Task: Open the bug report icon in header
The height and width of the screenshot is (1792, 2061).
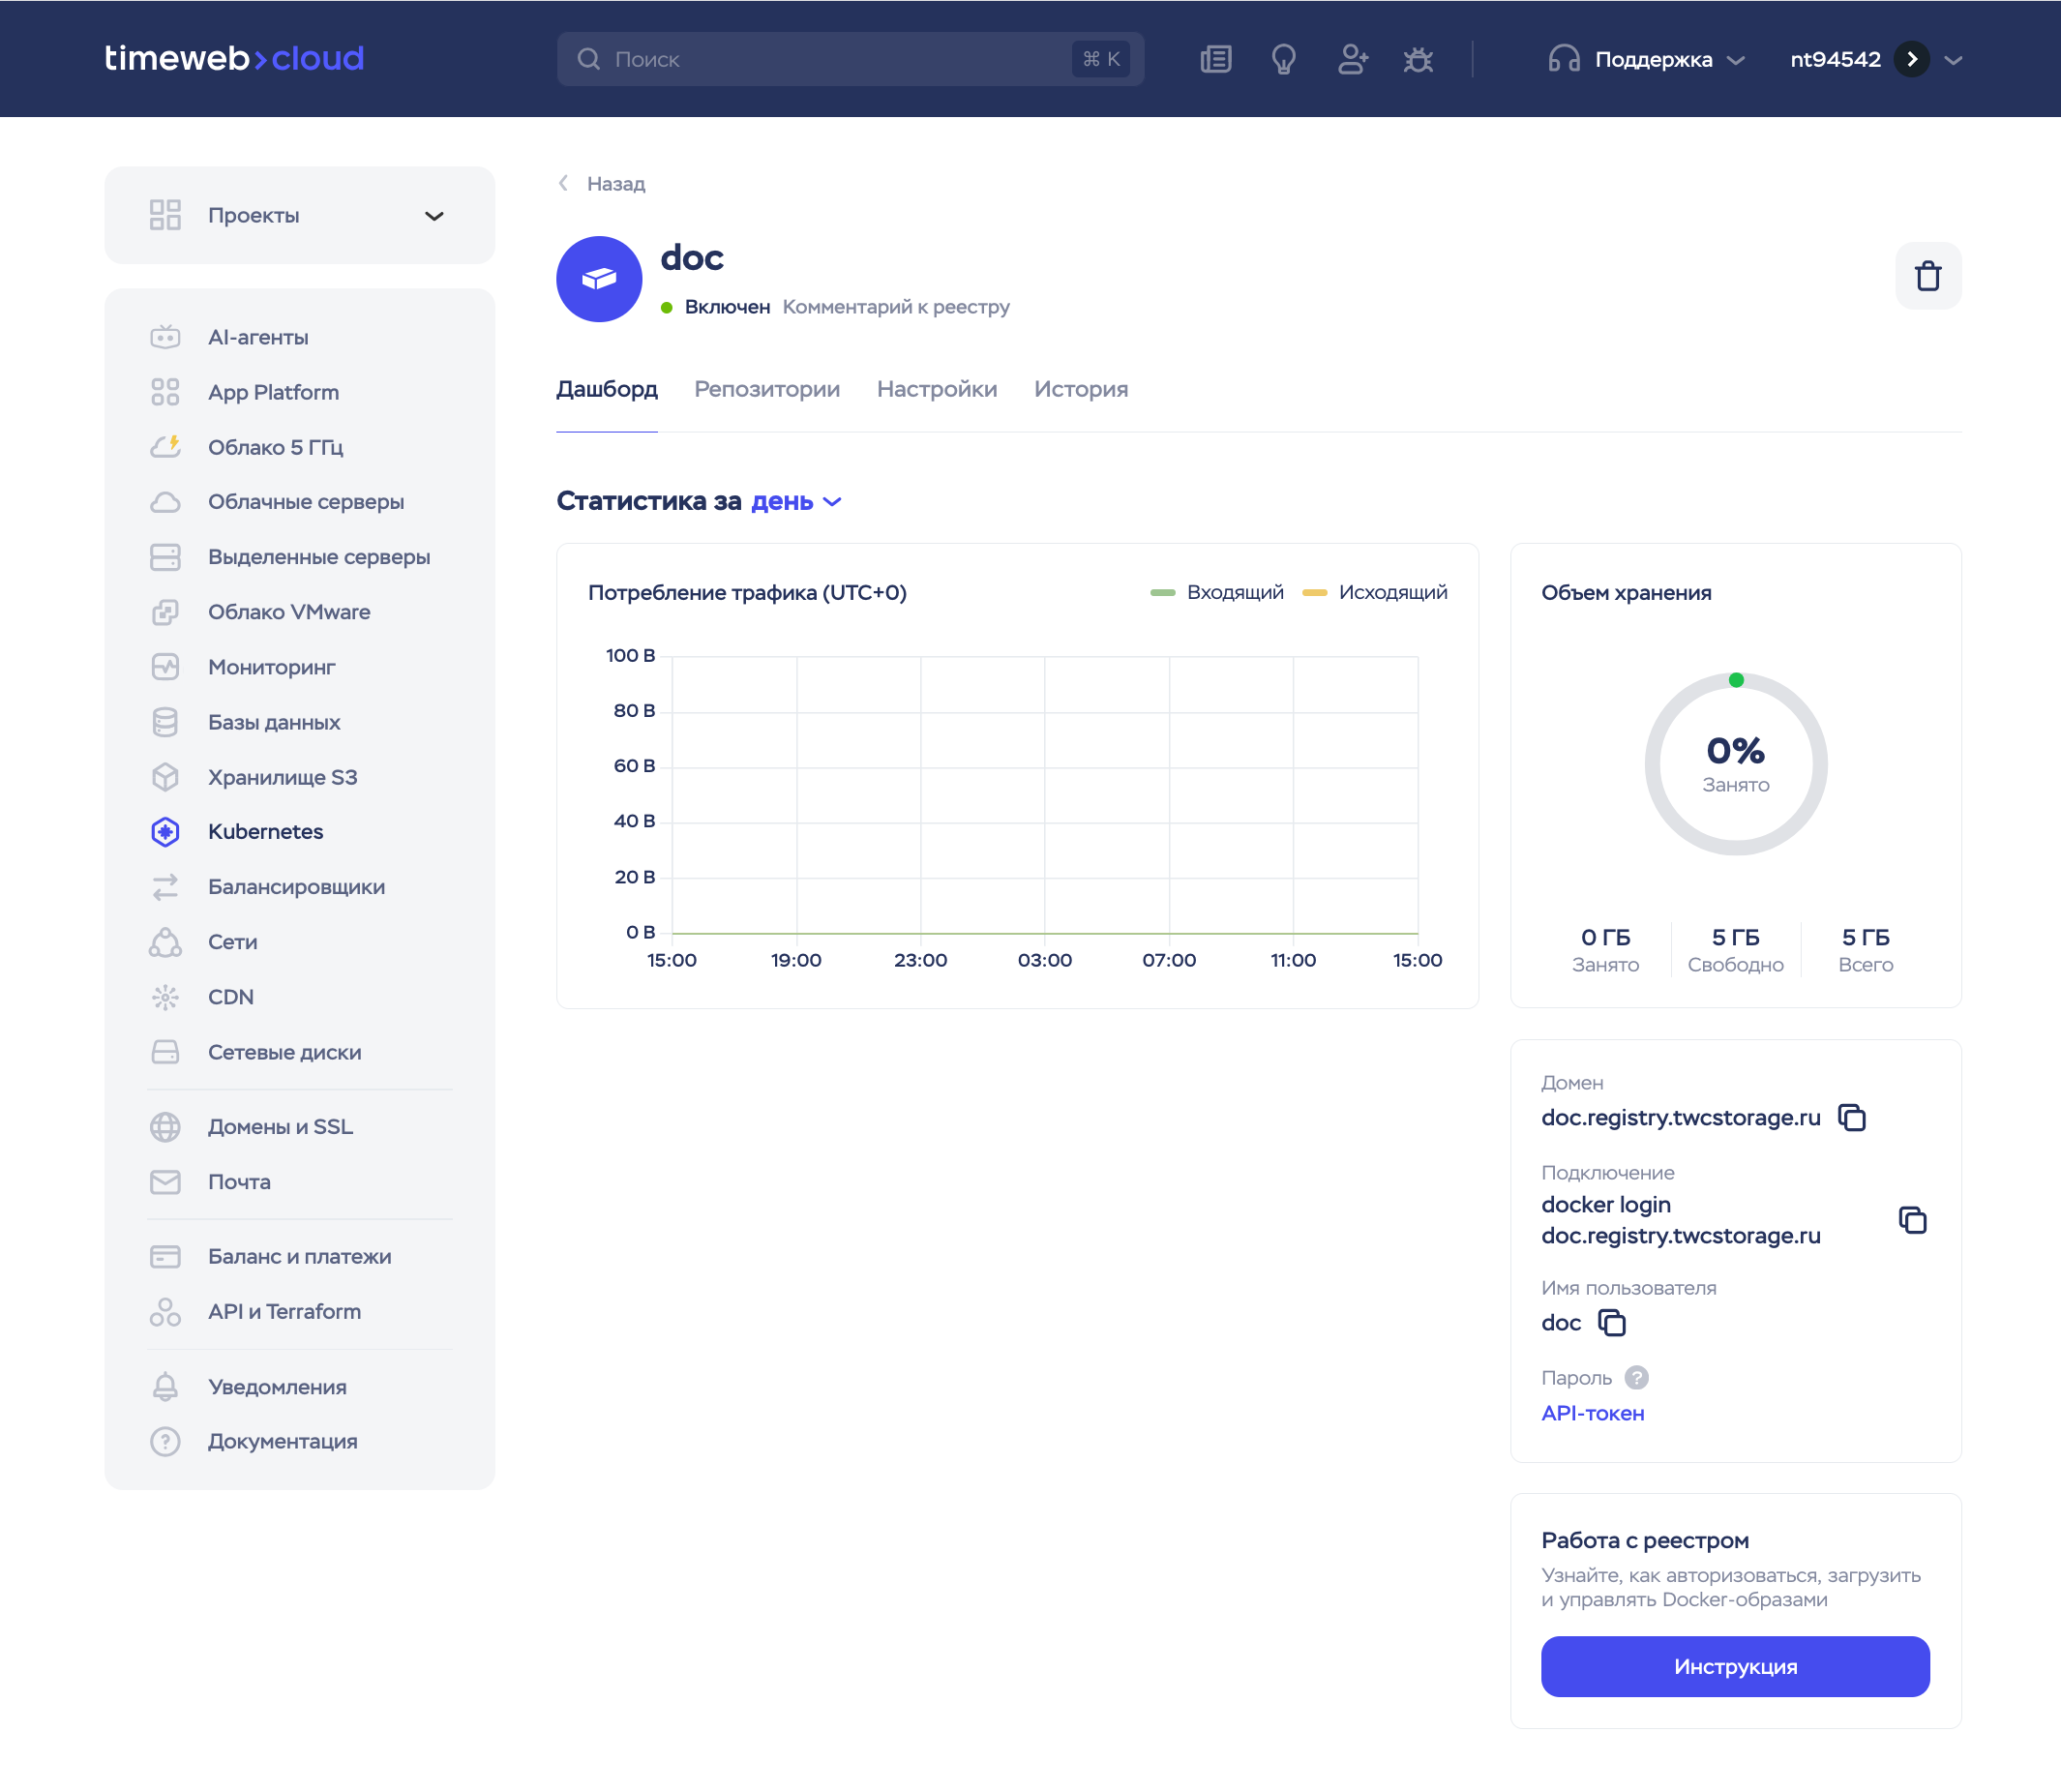Action: pos(1417,59)
